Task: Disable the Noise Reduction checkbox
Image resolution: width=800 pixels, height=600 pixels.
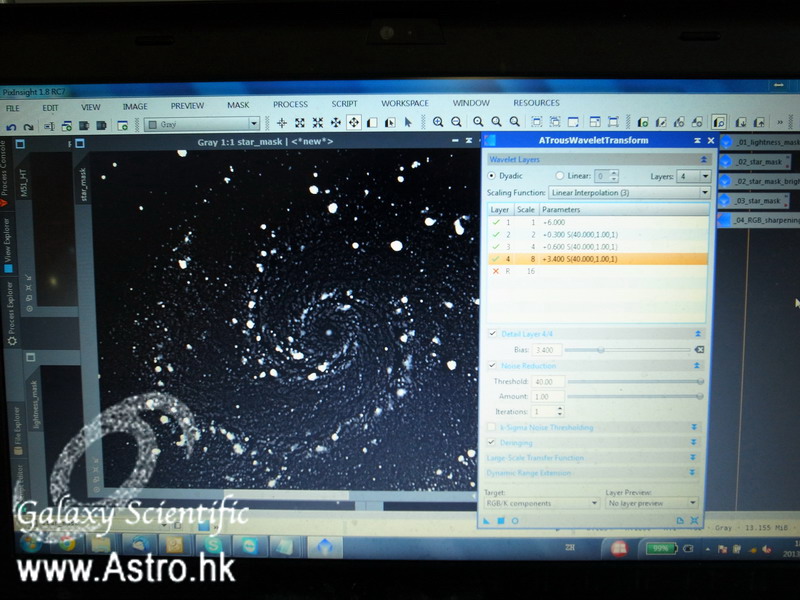Action: [492, 366]
